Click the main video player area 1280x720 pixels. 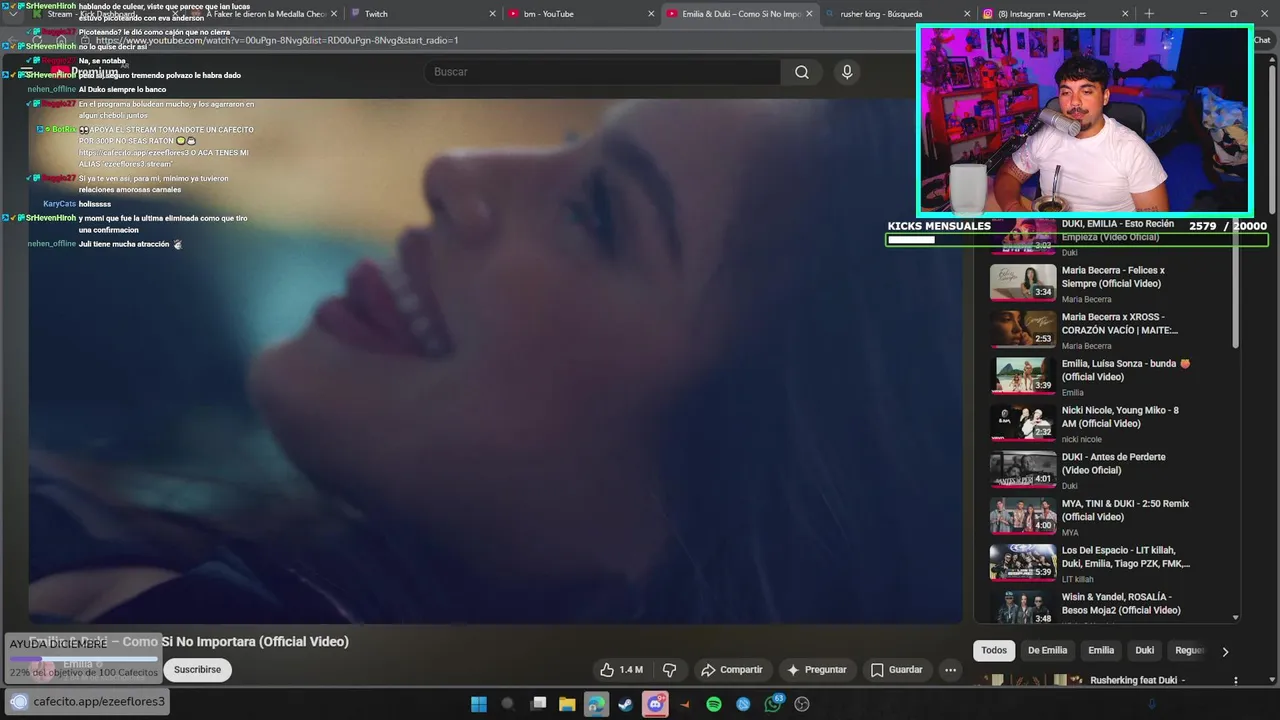[x=495, y=360]
